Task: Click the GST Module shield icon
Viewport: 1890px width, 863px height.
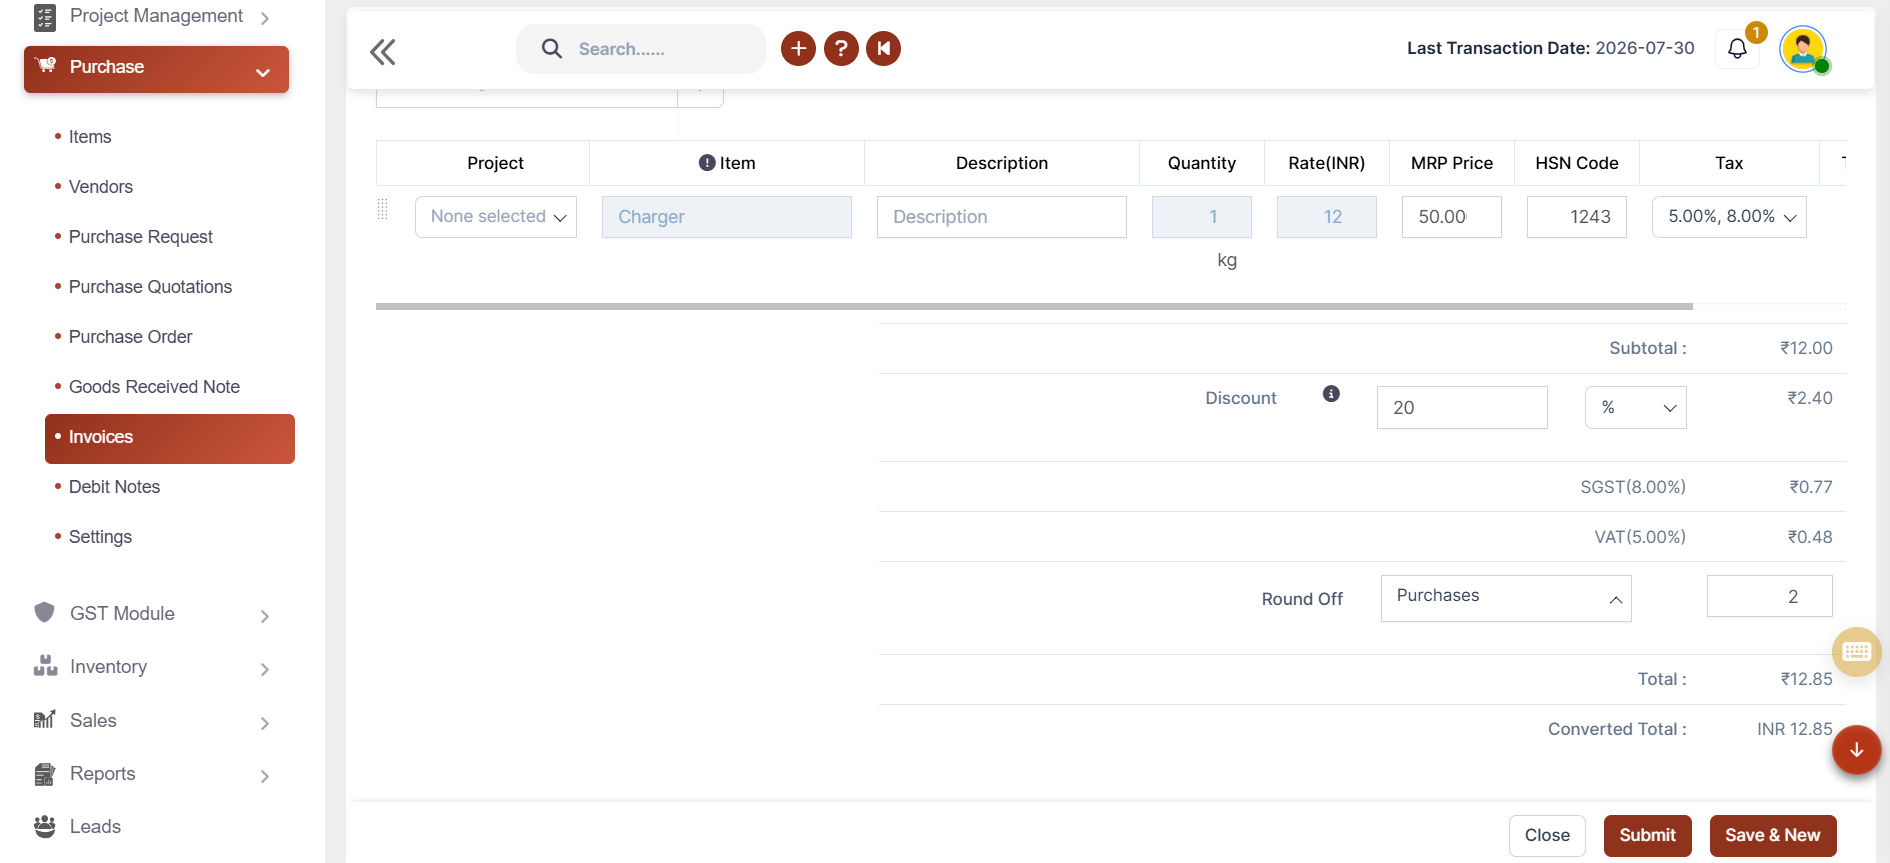Action: [x=44, y=612]
